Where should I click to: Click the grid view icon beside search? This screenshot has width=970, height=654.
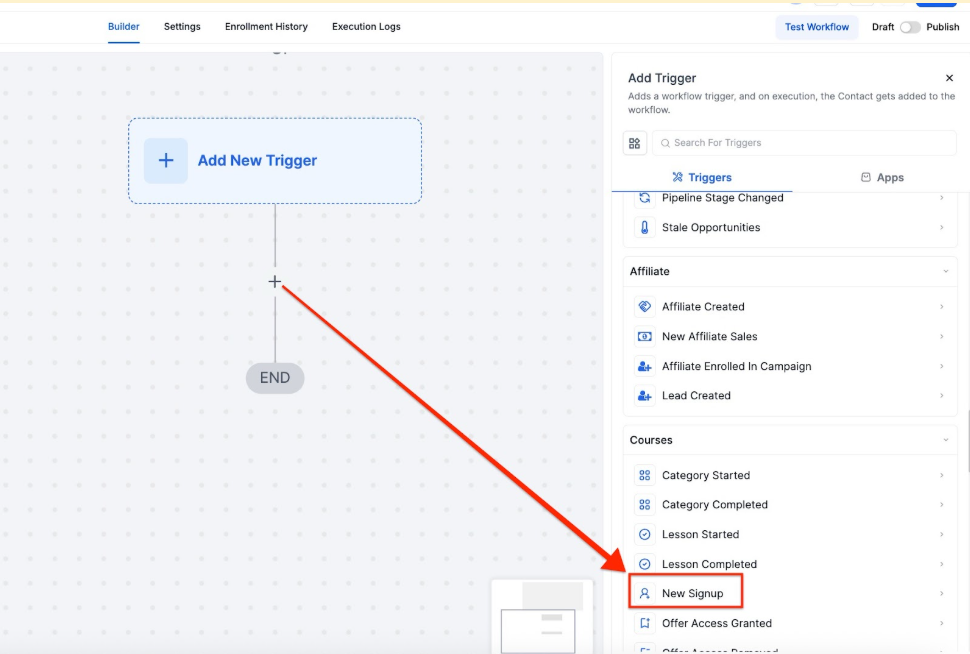tap(635, 143)
